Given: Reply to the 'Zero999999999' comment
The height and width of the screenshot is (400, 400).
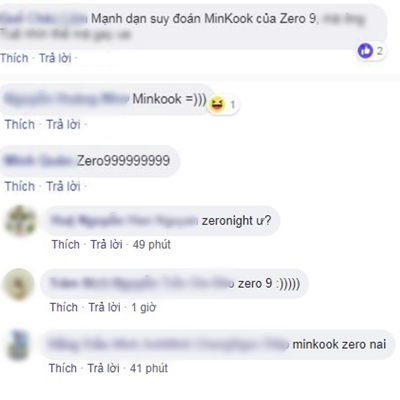Looking at the screenshot, I should point(63,186).
